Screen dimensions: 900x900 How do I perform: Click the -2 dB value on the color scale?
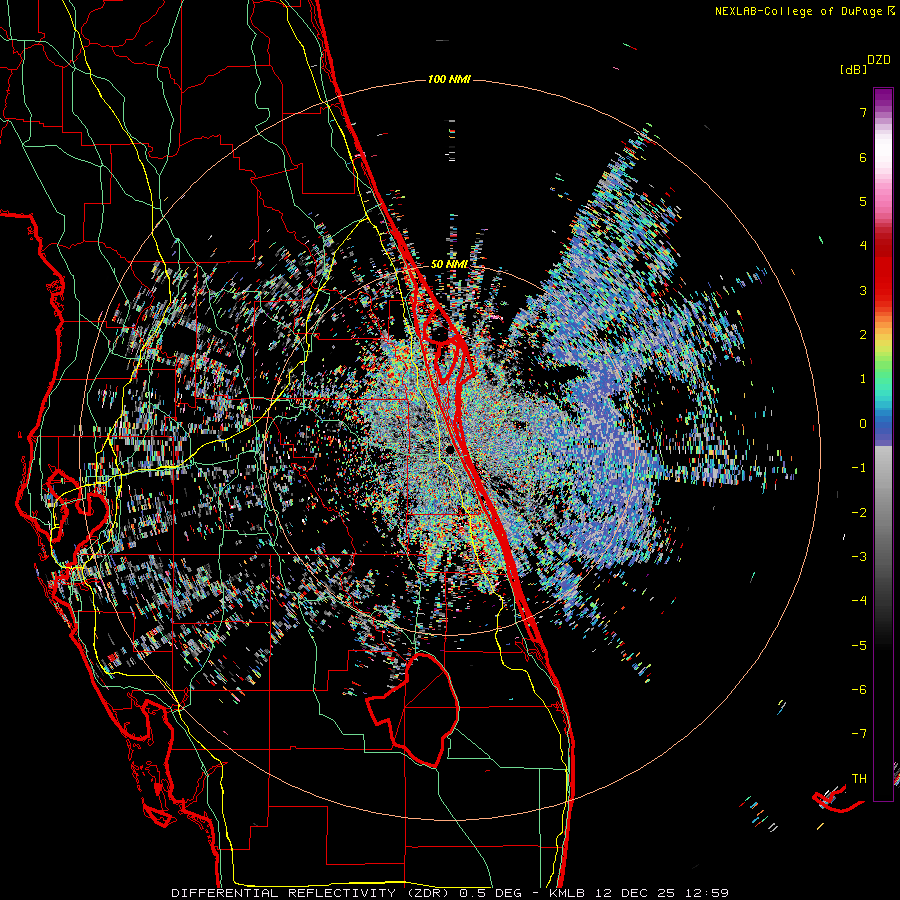pos(859,512)
